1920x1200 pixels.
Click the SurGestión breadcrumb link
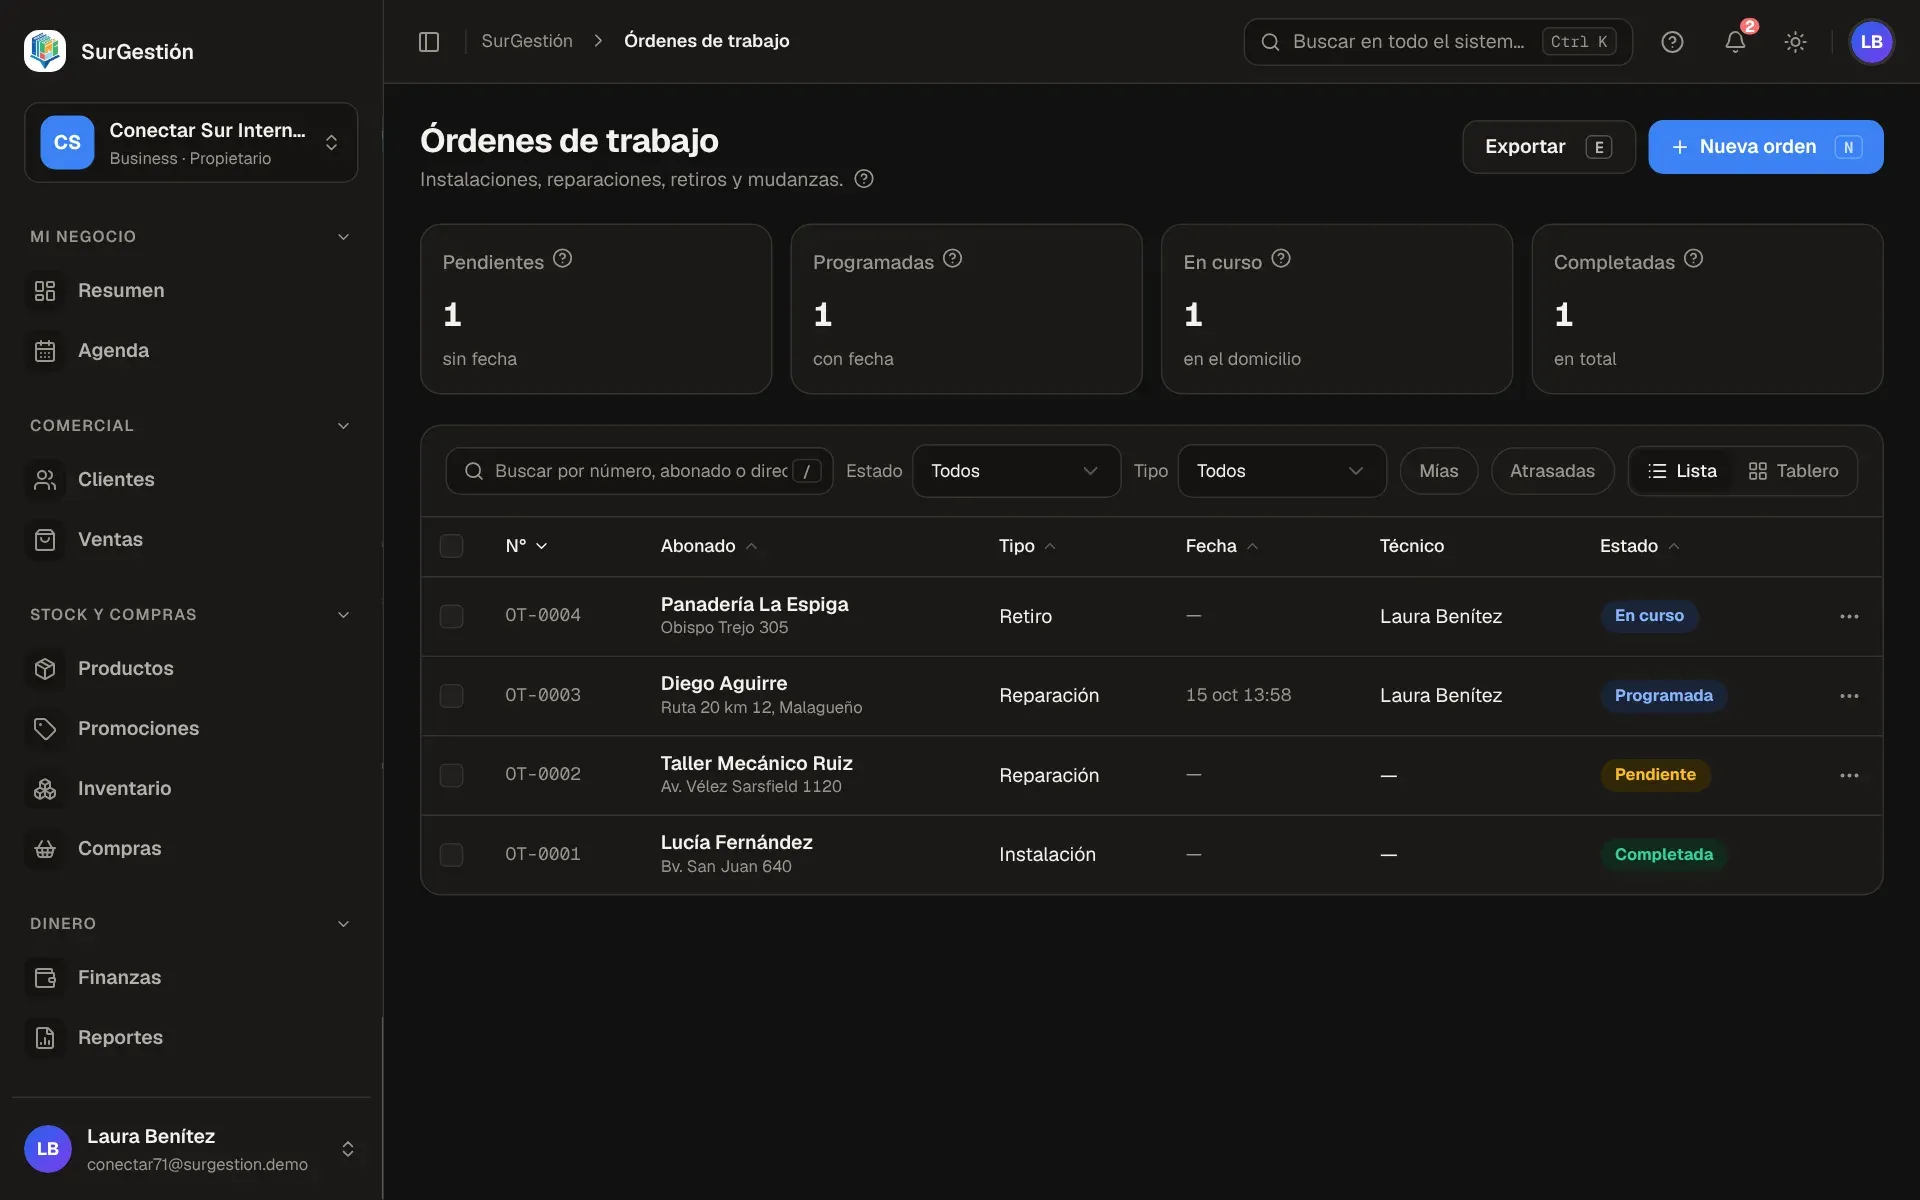tap(527, 41)
